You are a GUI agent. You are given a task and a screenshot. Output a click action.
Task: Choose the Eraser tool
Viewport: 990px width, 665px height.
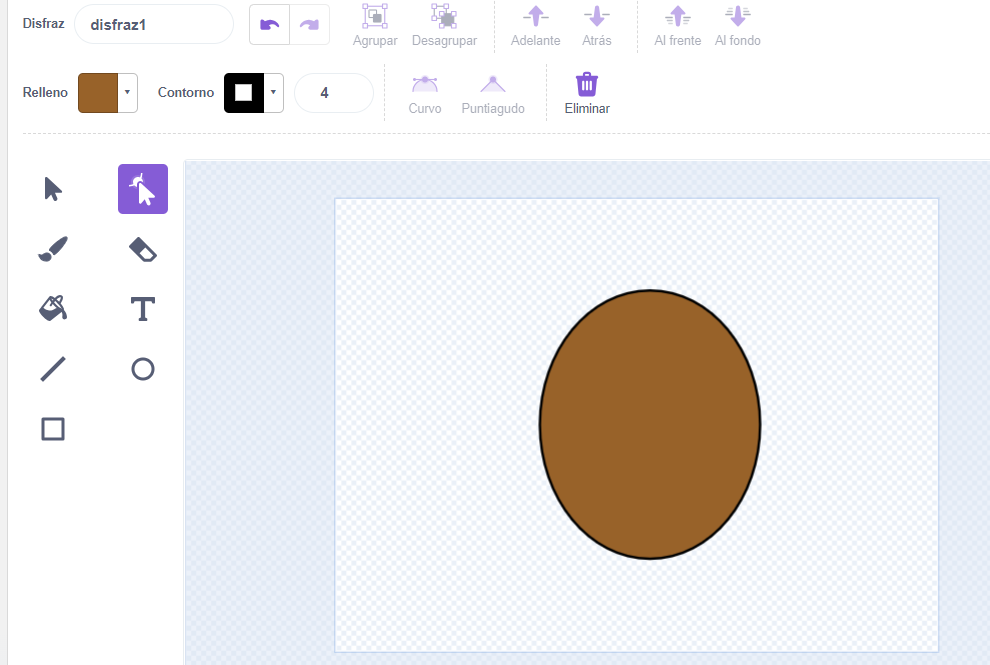[143, 249]
